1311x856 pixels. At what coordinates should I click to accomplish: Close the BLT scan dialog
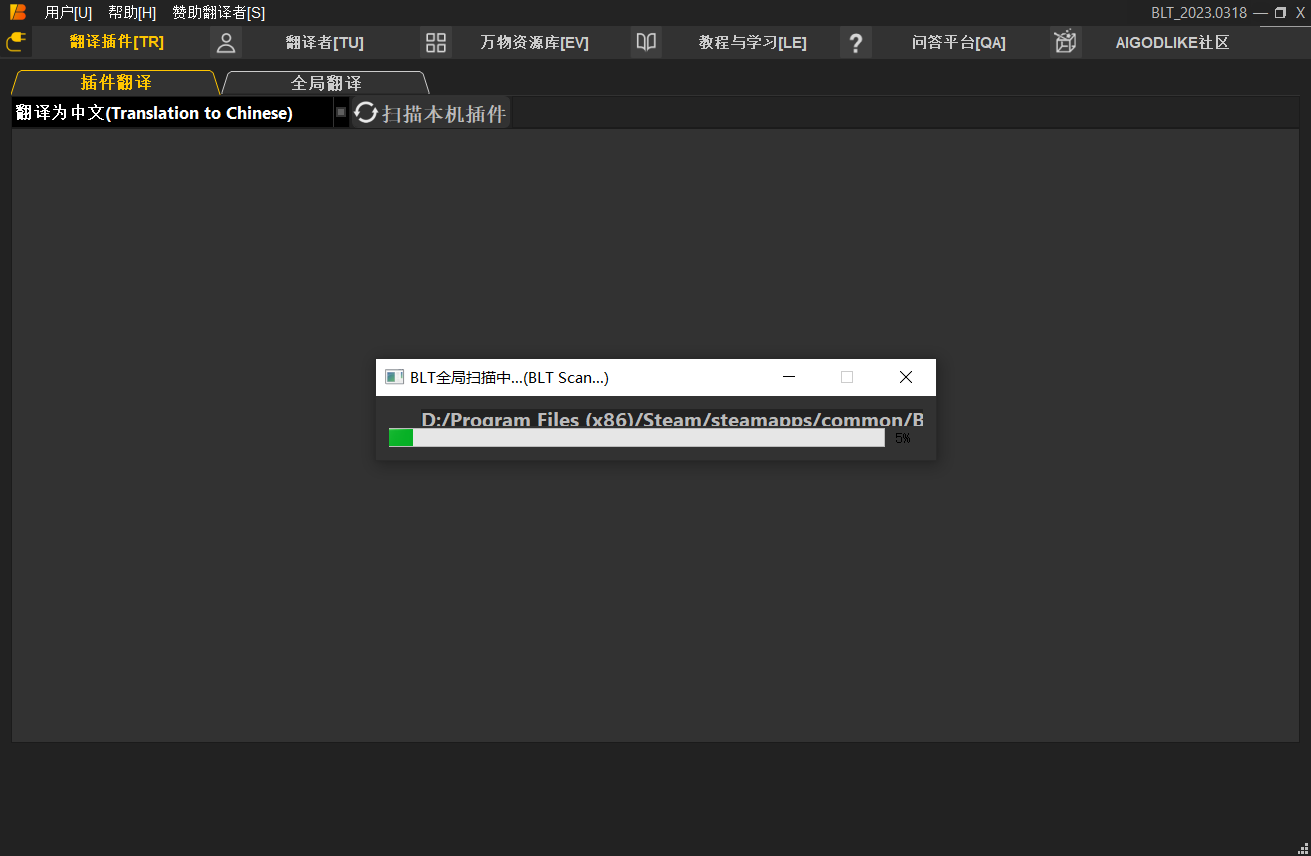906,377
